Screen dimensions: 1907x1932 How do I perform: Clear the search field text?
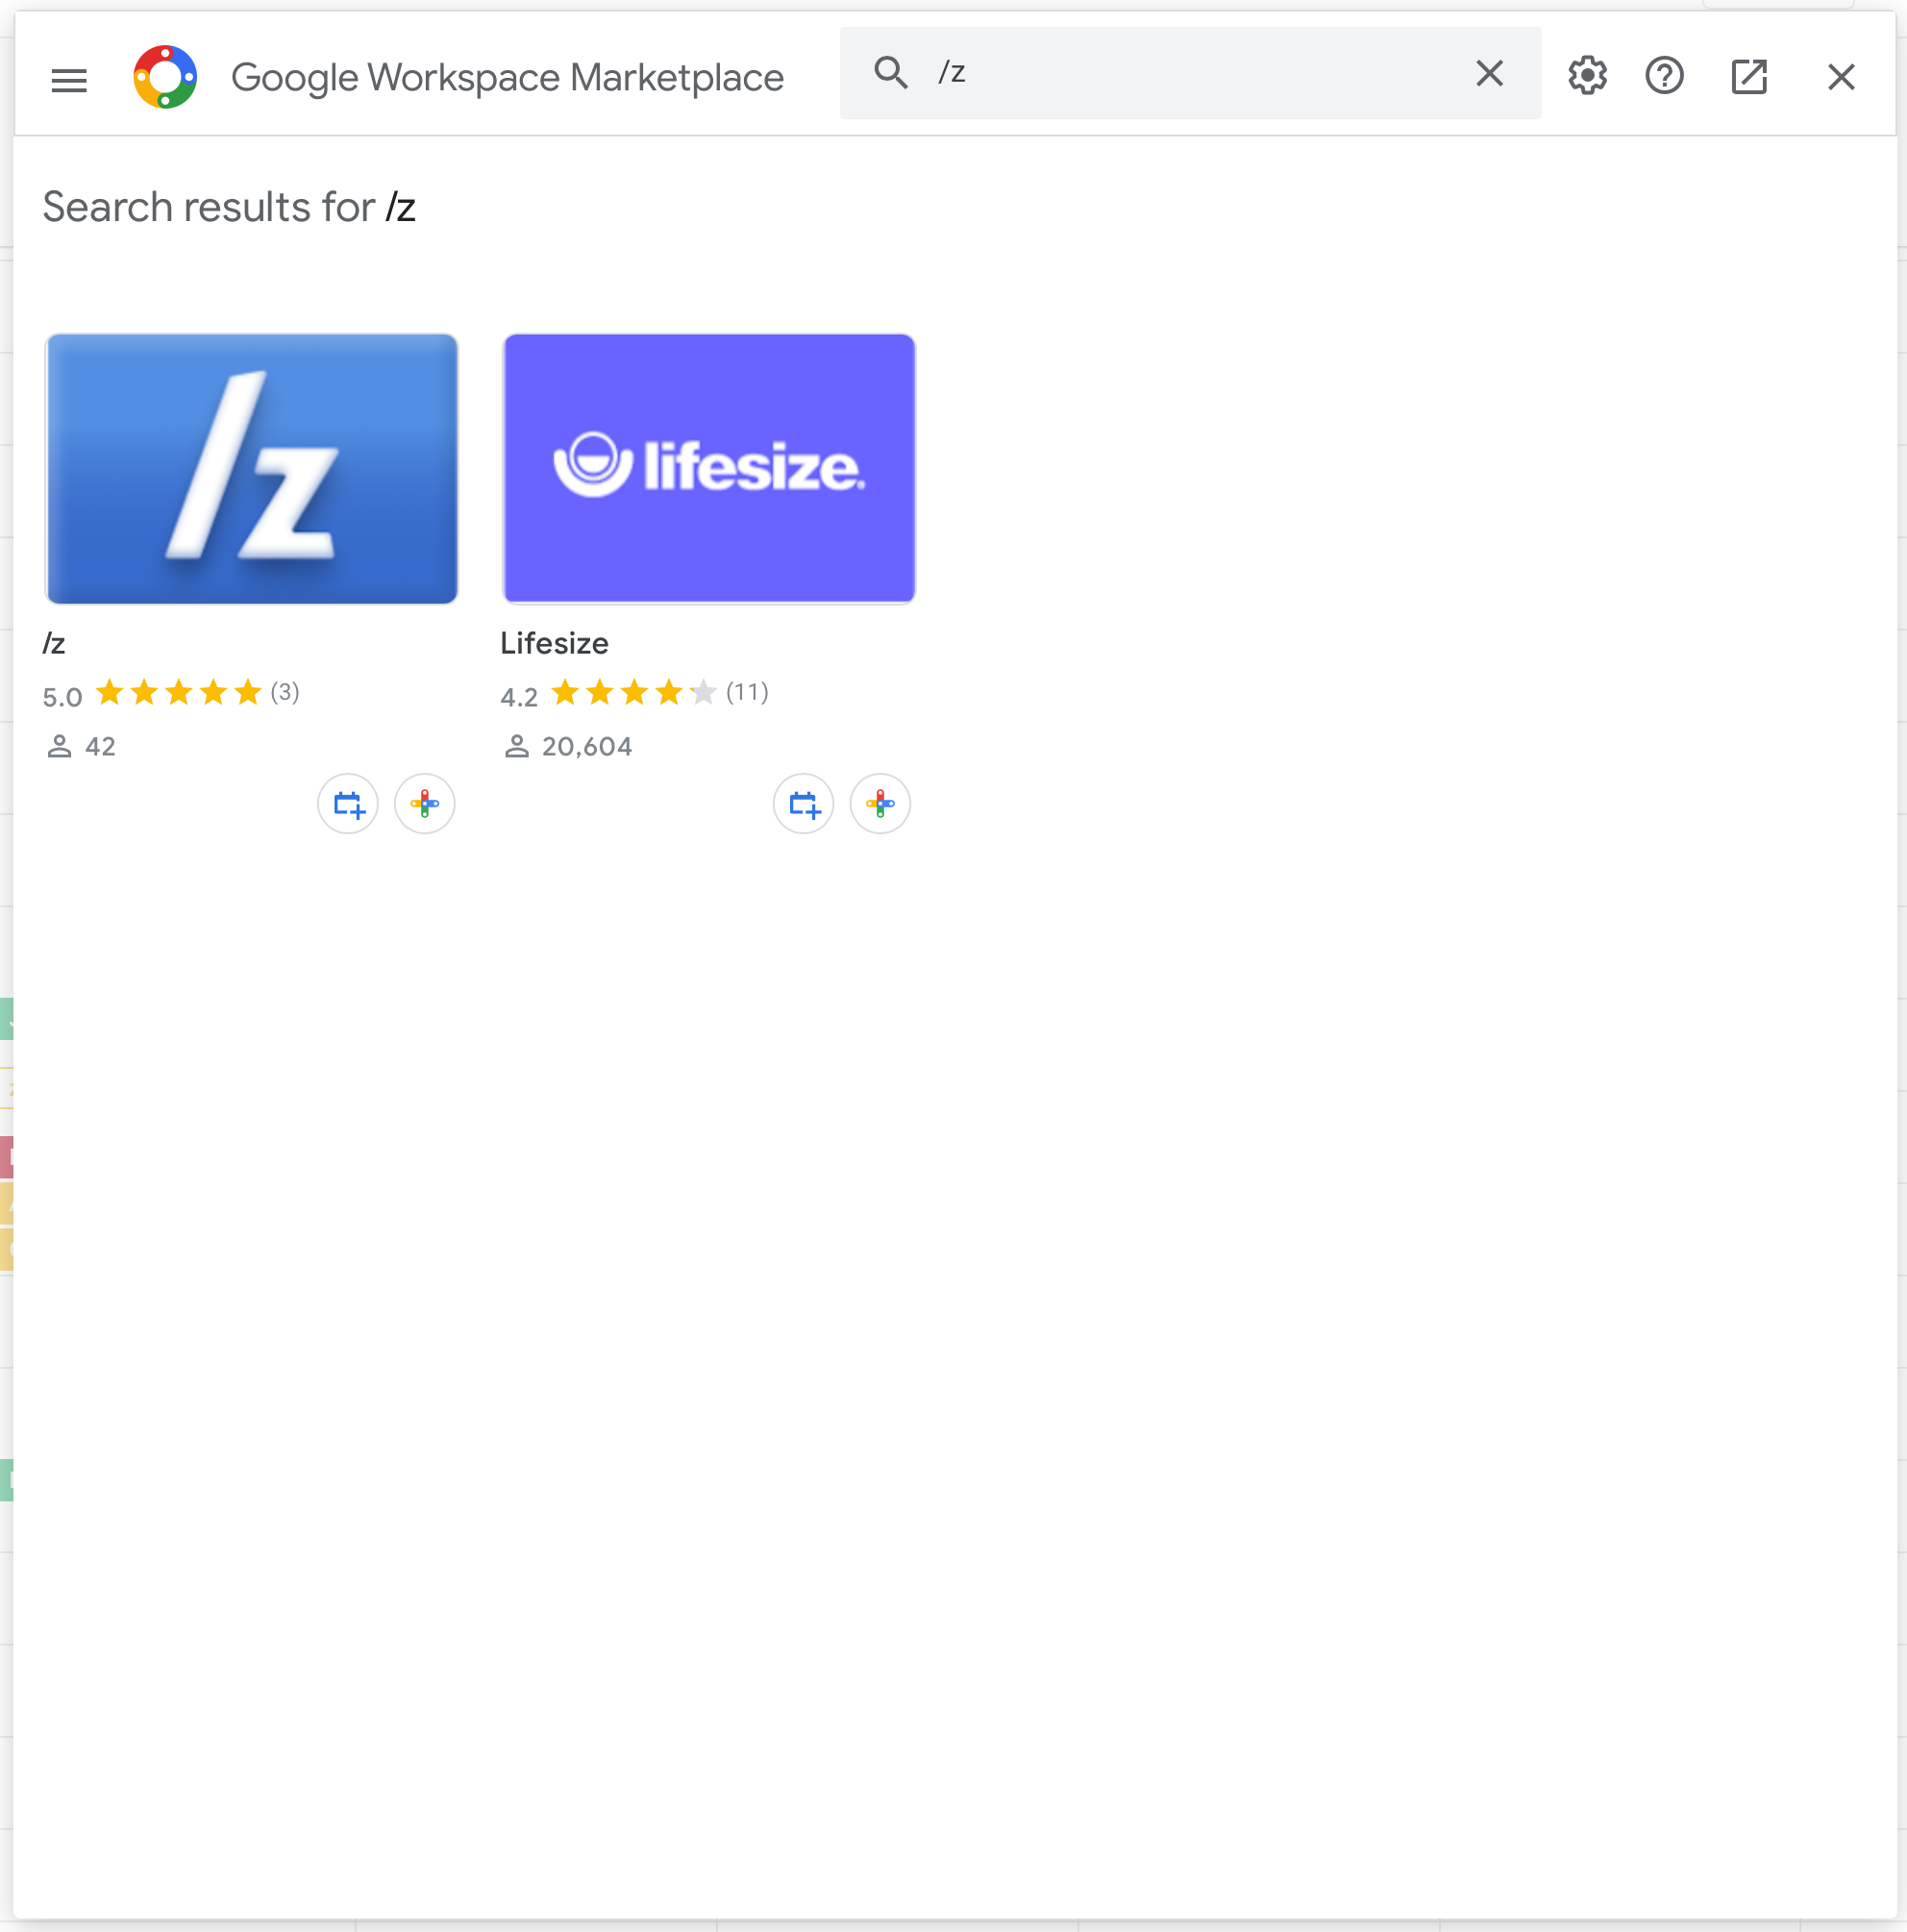point(1489,73)
